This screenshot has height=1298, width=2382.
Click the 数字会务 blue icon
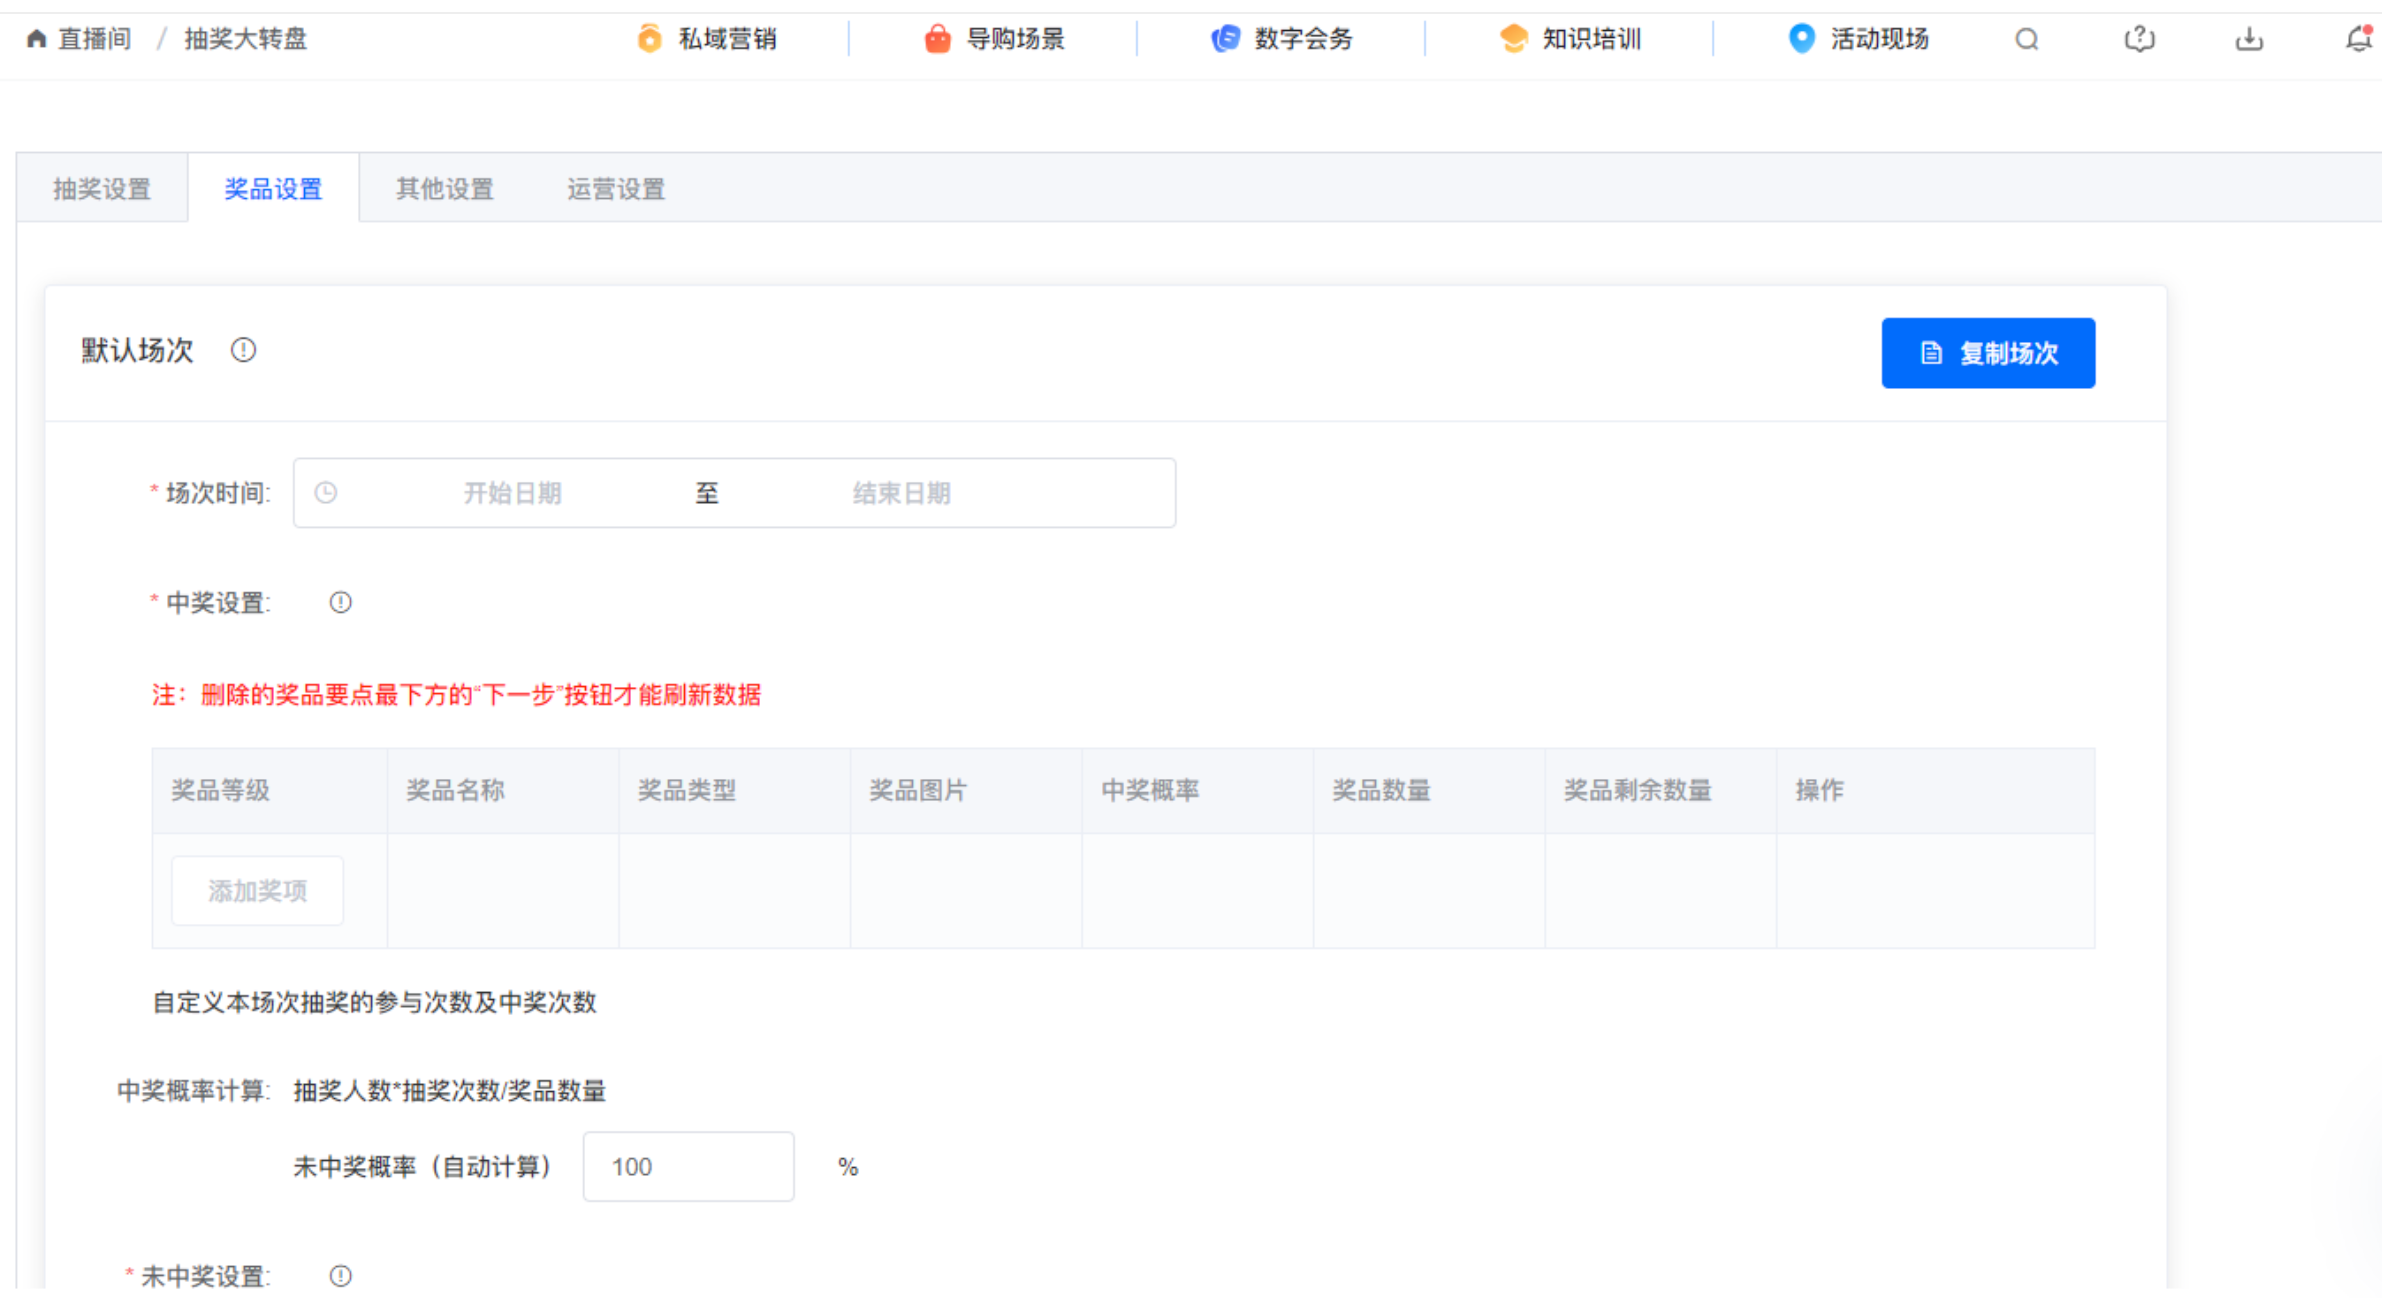tap(1225, 39)
